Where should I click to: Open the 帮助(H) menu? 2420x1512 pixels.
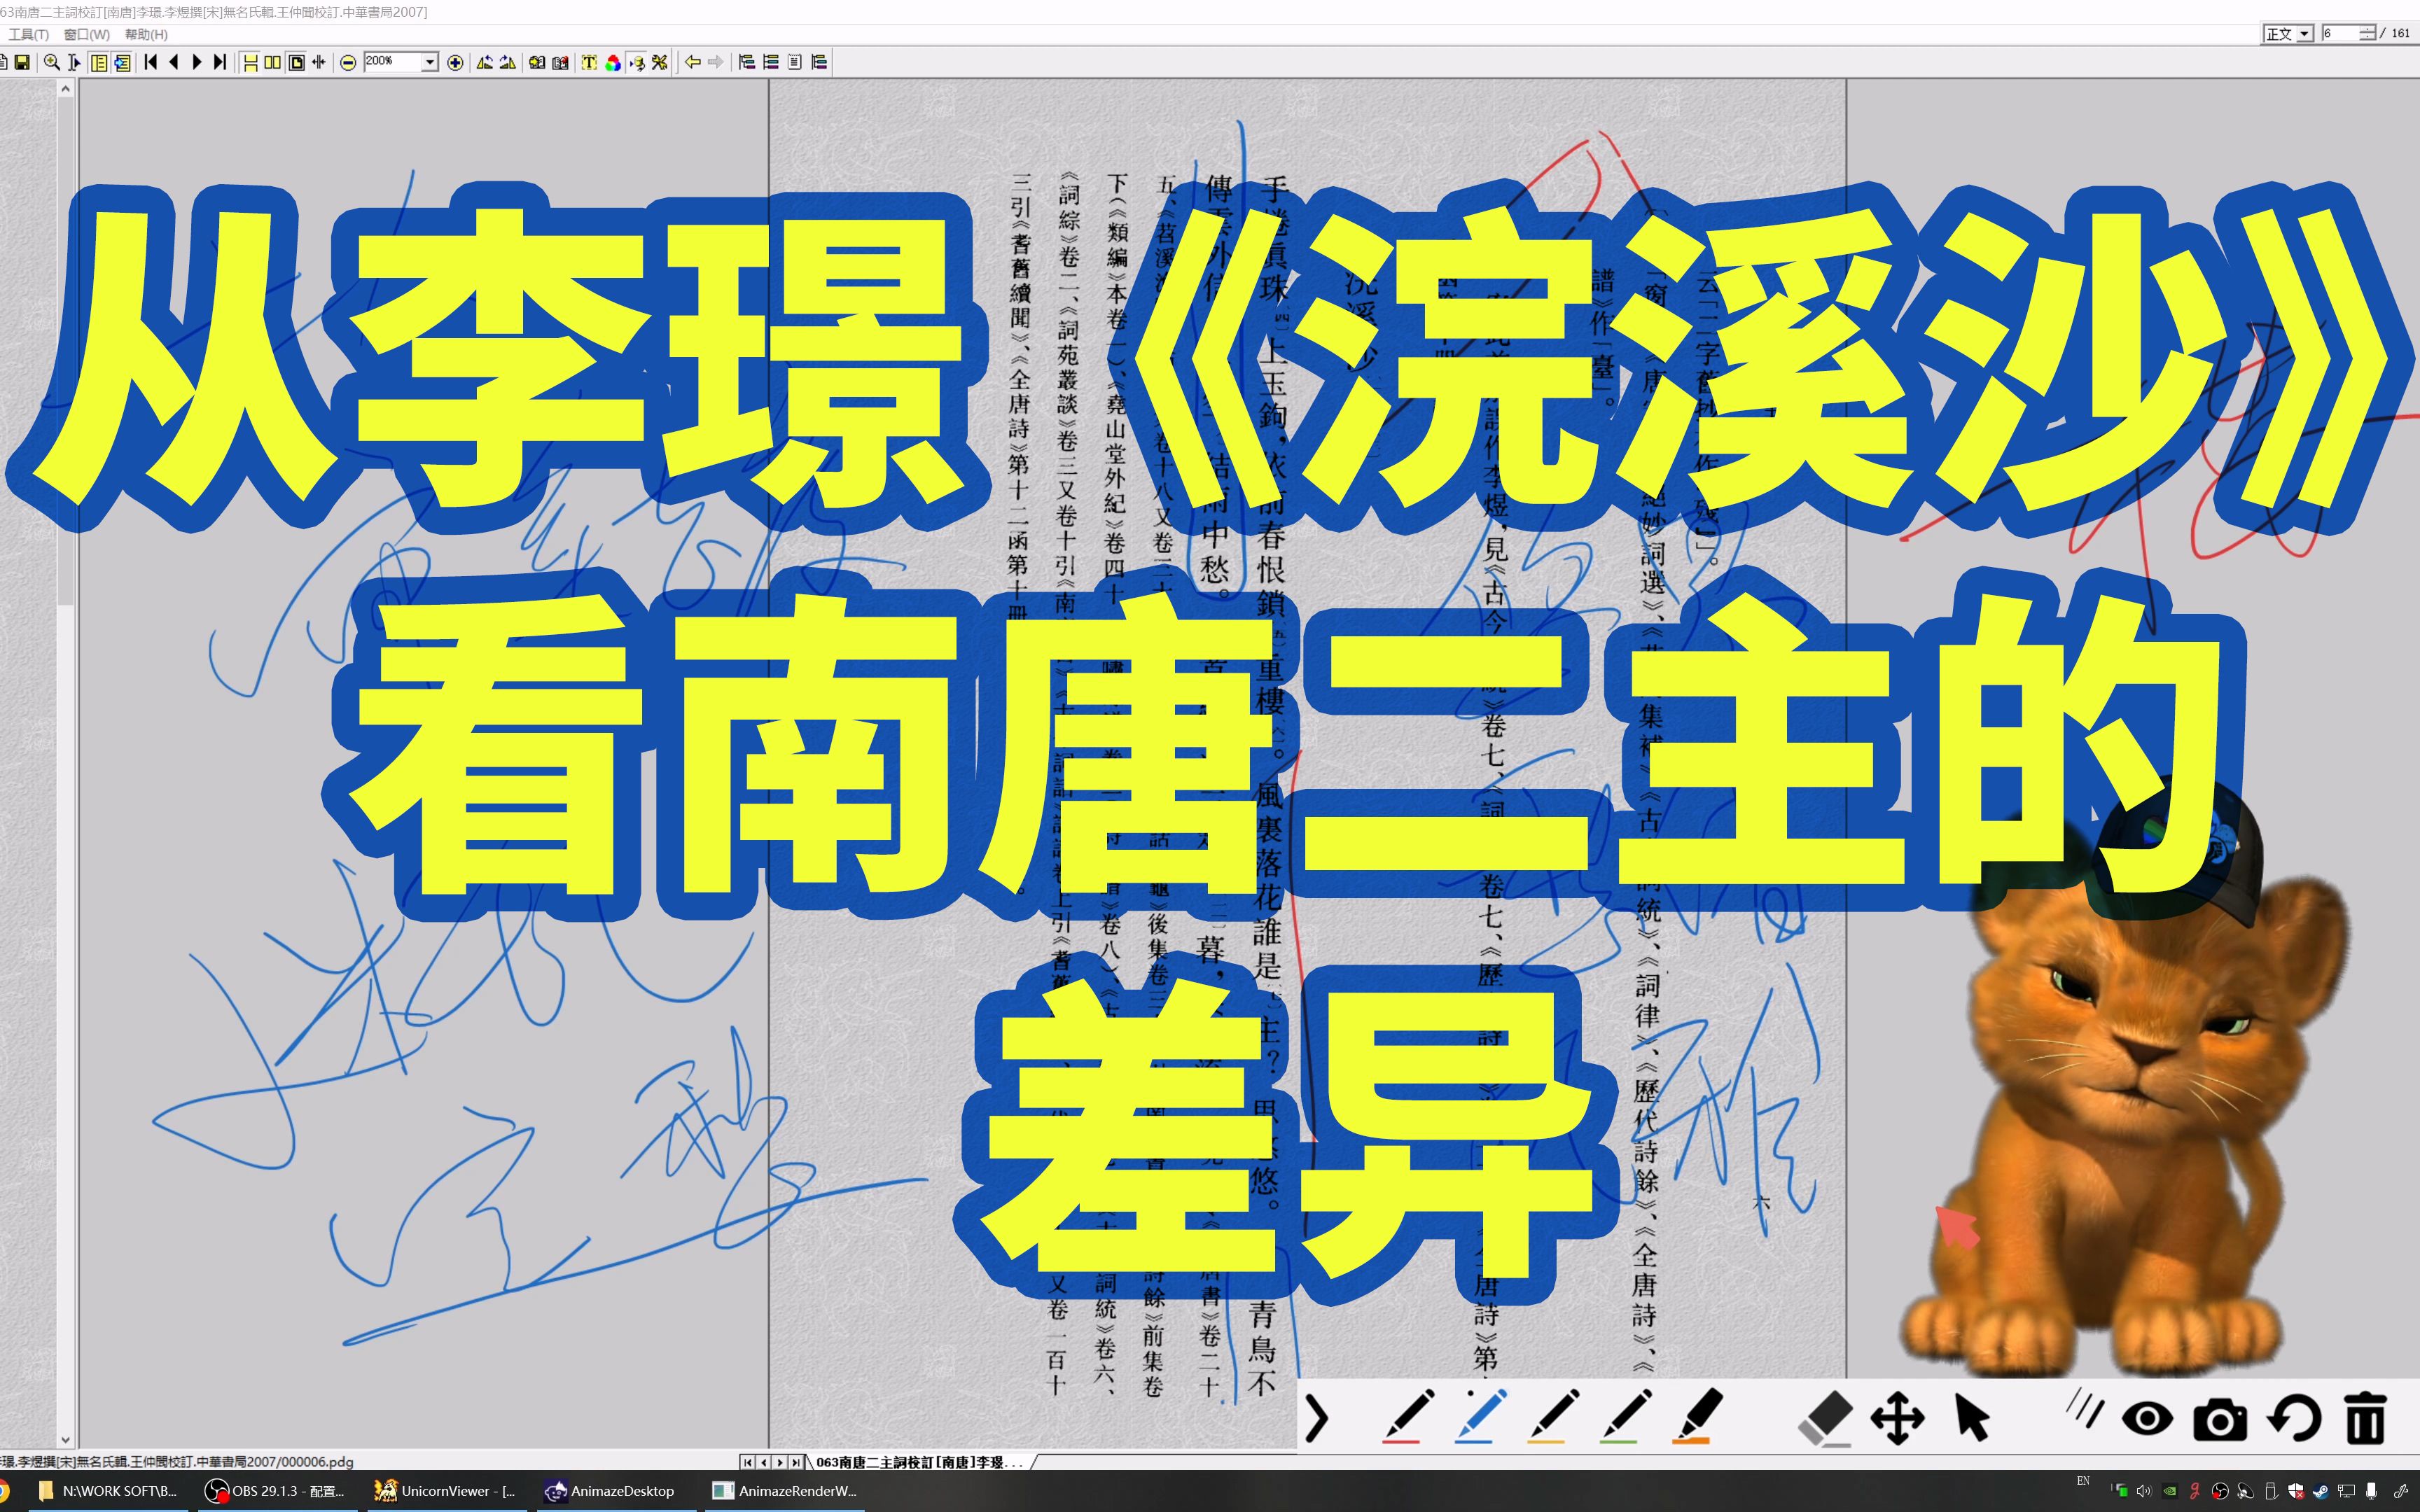(146, 34)
